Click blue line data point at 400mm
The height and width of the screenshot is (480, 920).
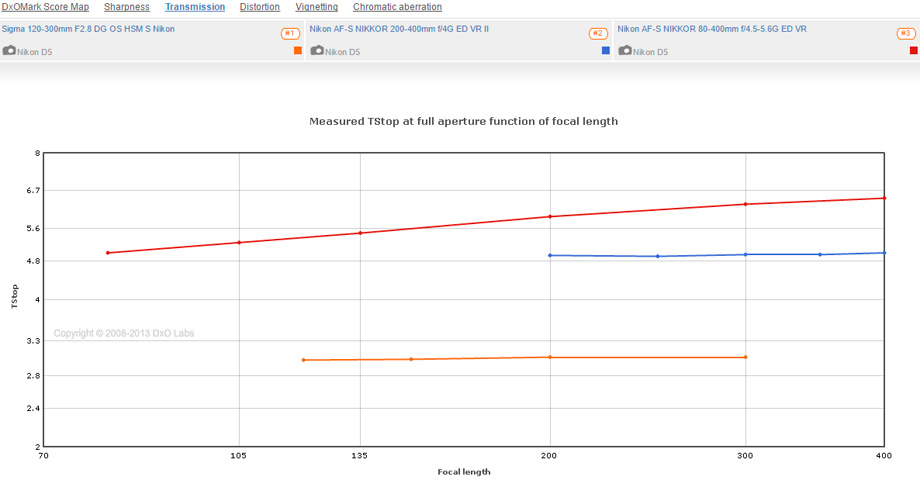coord(884,253)
